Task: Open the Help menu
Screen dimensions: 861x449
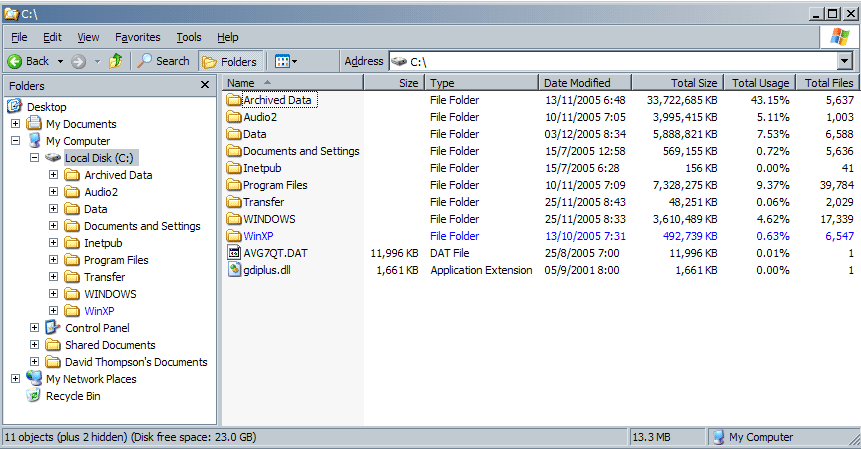Action: (227, 37)
